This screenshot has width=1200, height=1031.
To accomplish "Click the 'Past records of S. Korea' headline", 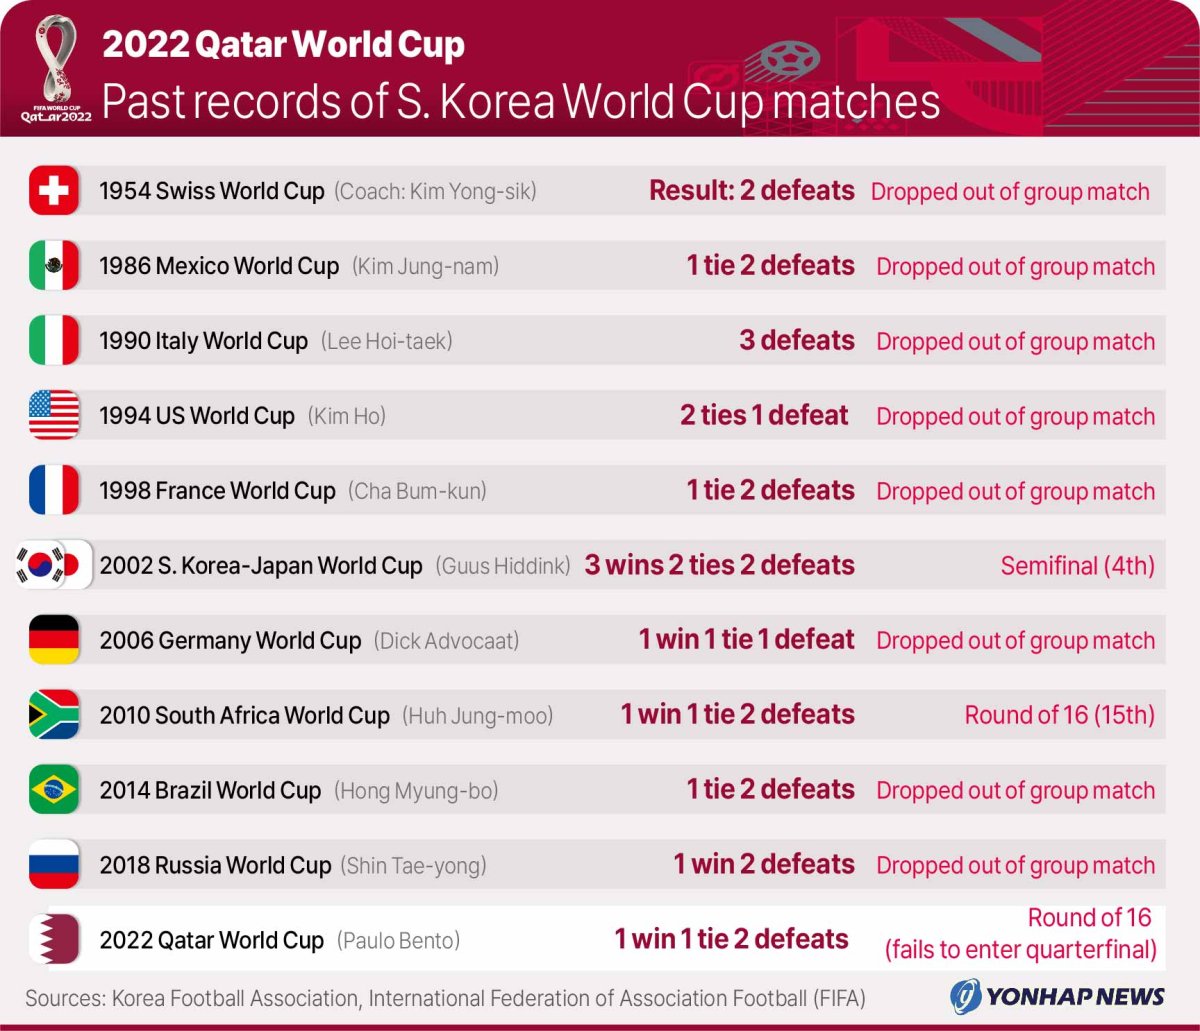I will pyautogui.click(x=521, y=102).
